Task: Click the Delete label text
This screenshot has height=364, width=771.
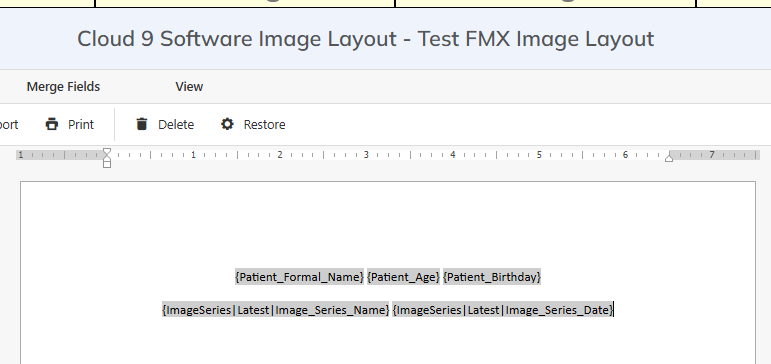Action: pos(176,124)
